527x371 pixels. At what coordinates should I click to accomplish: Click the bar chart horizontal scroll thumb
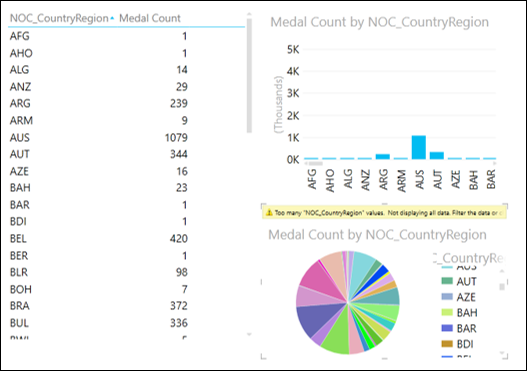coord(316,164)
